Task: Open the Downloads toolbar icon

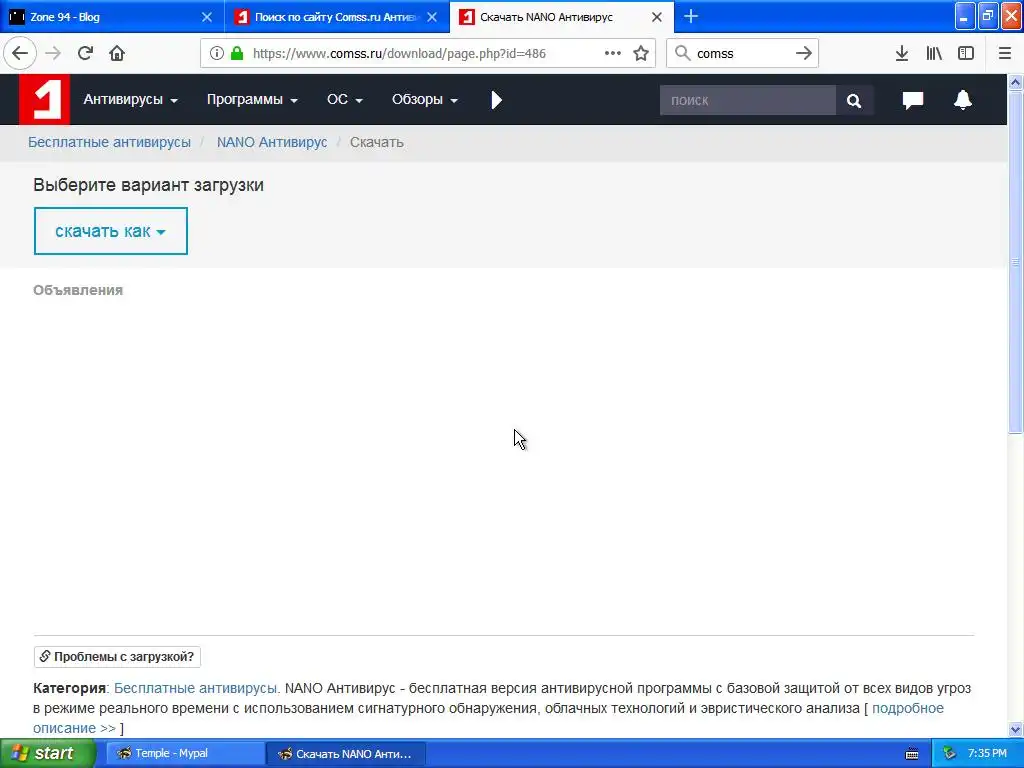Action: click(x=902, y=54)
